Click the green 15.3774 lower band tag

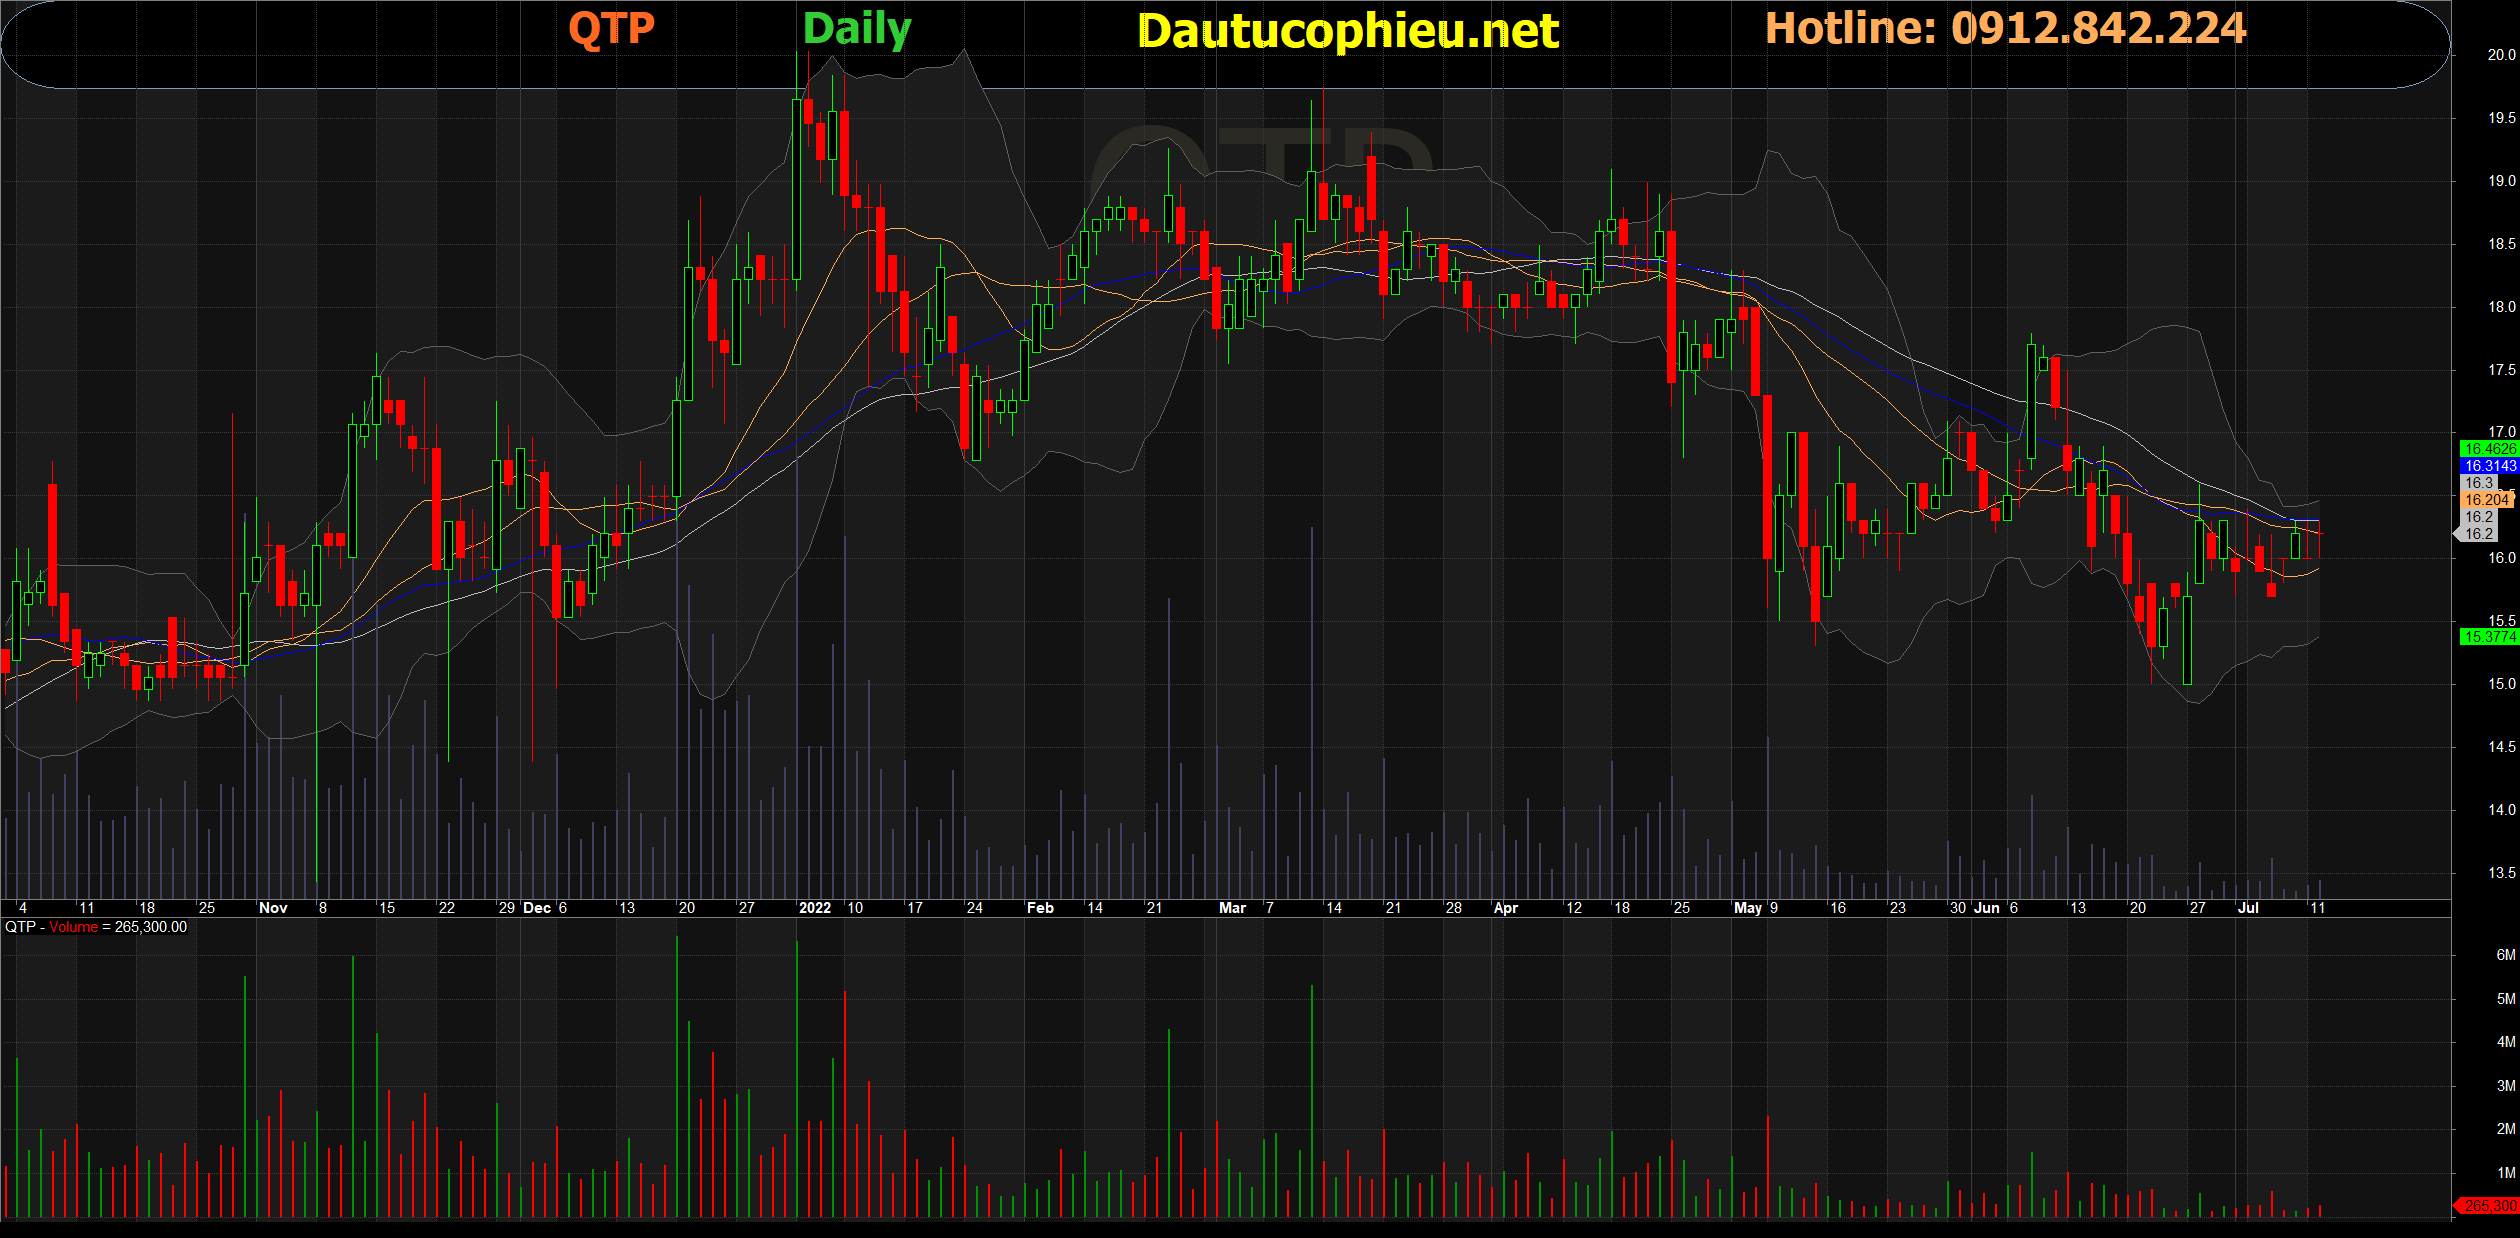click(2488, 637)
